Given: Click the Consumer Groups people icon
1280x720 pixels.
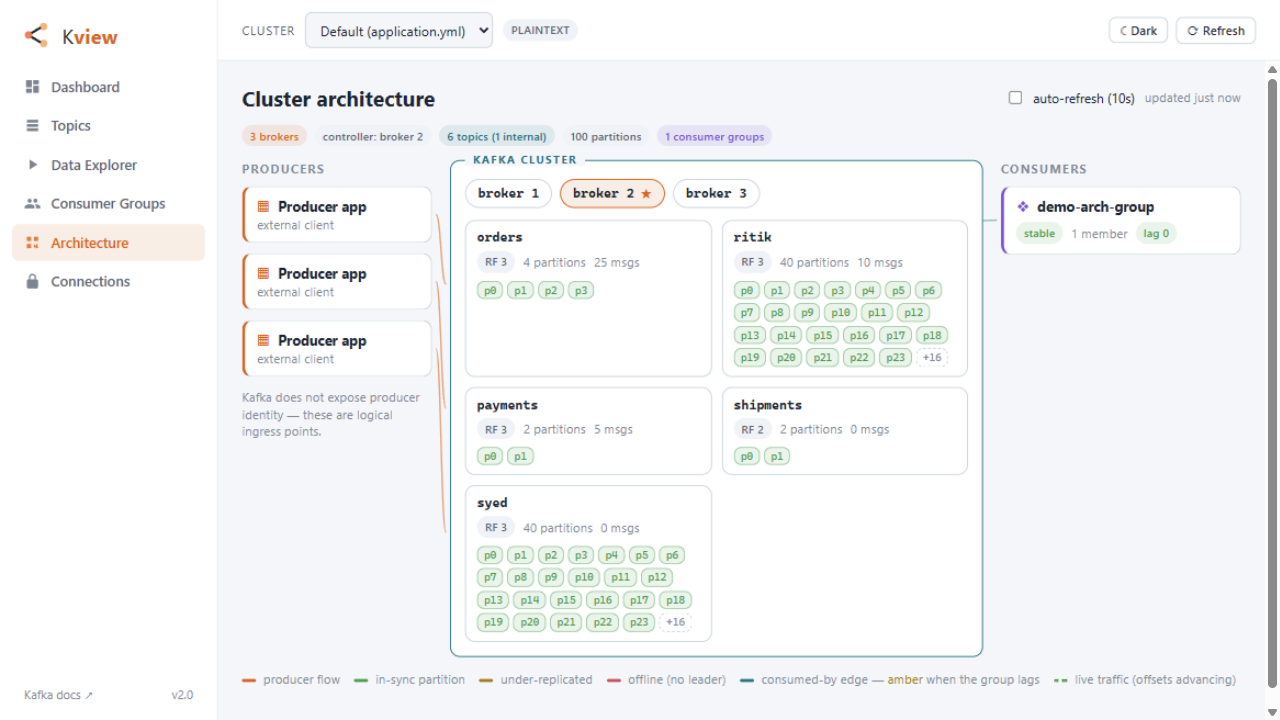Looking at the screenshot, I should 32,204.
